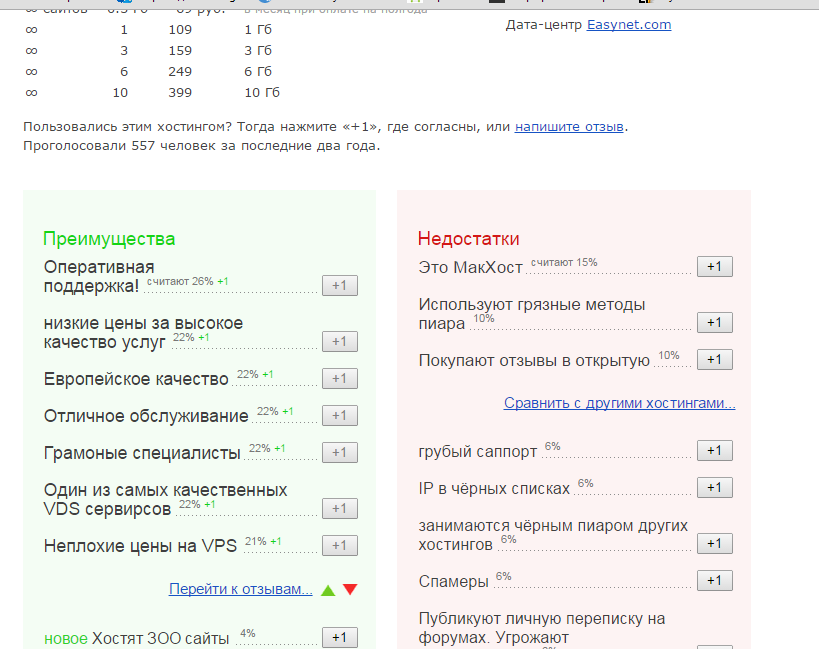Click the '3 Гб' disk size cell
The height and width of the screenshot is (649, 819).
(x=258, y=51)
